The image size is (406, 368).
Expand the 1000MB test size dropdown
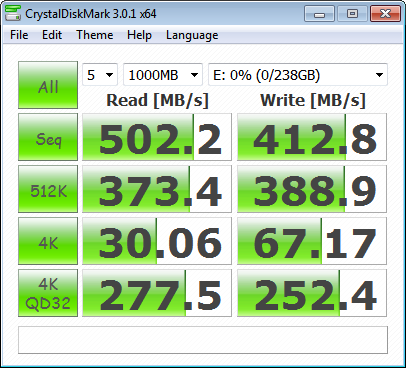(163, 75)
